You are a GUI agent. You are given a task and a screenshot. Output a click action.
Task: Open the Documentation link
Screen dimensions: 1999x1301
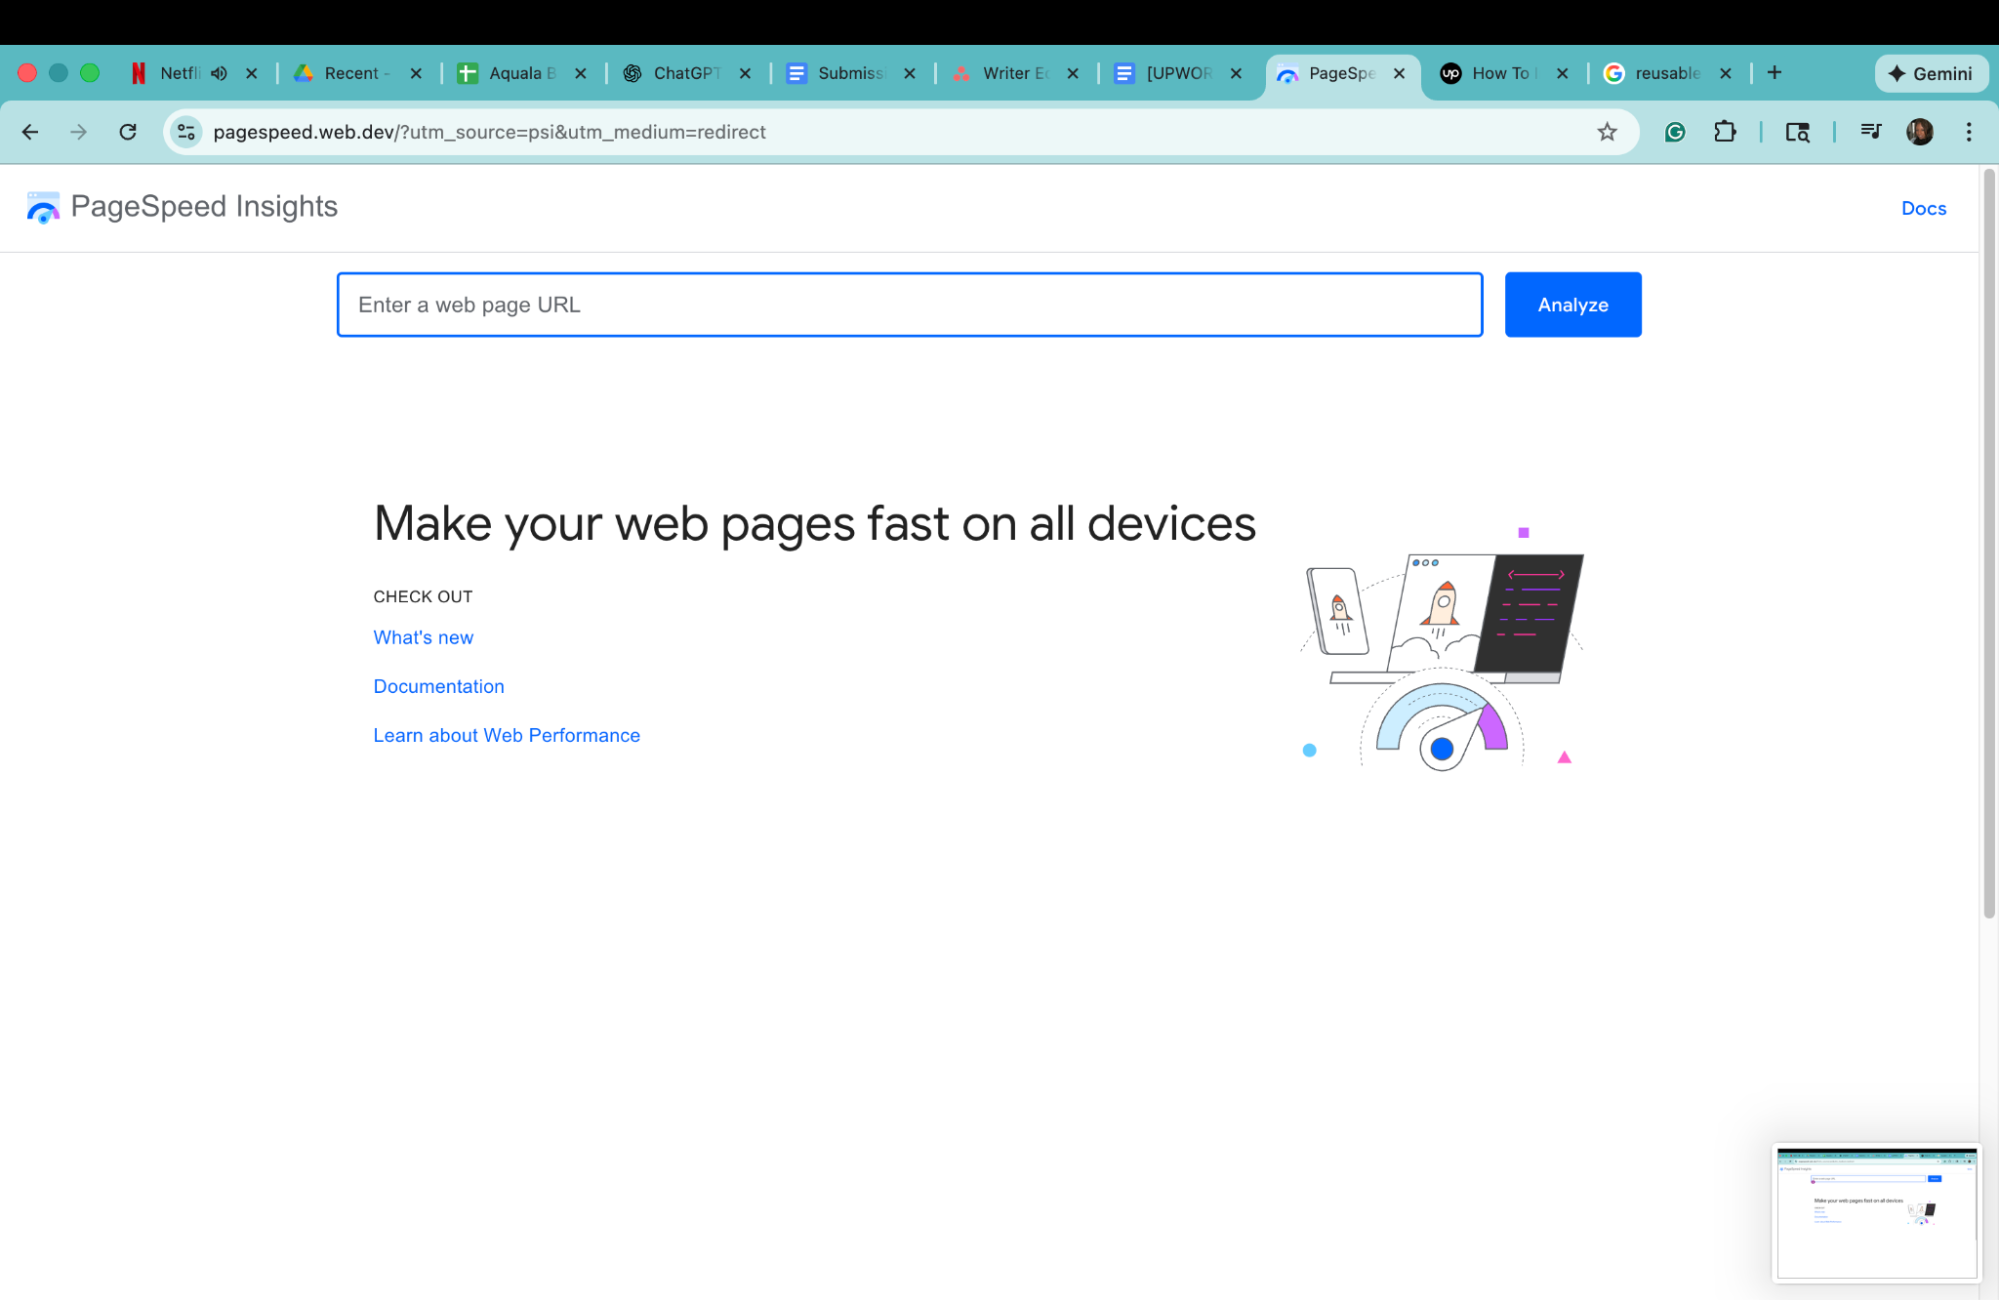click(438, 687)
